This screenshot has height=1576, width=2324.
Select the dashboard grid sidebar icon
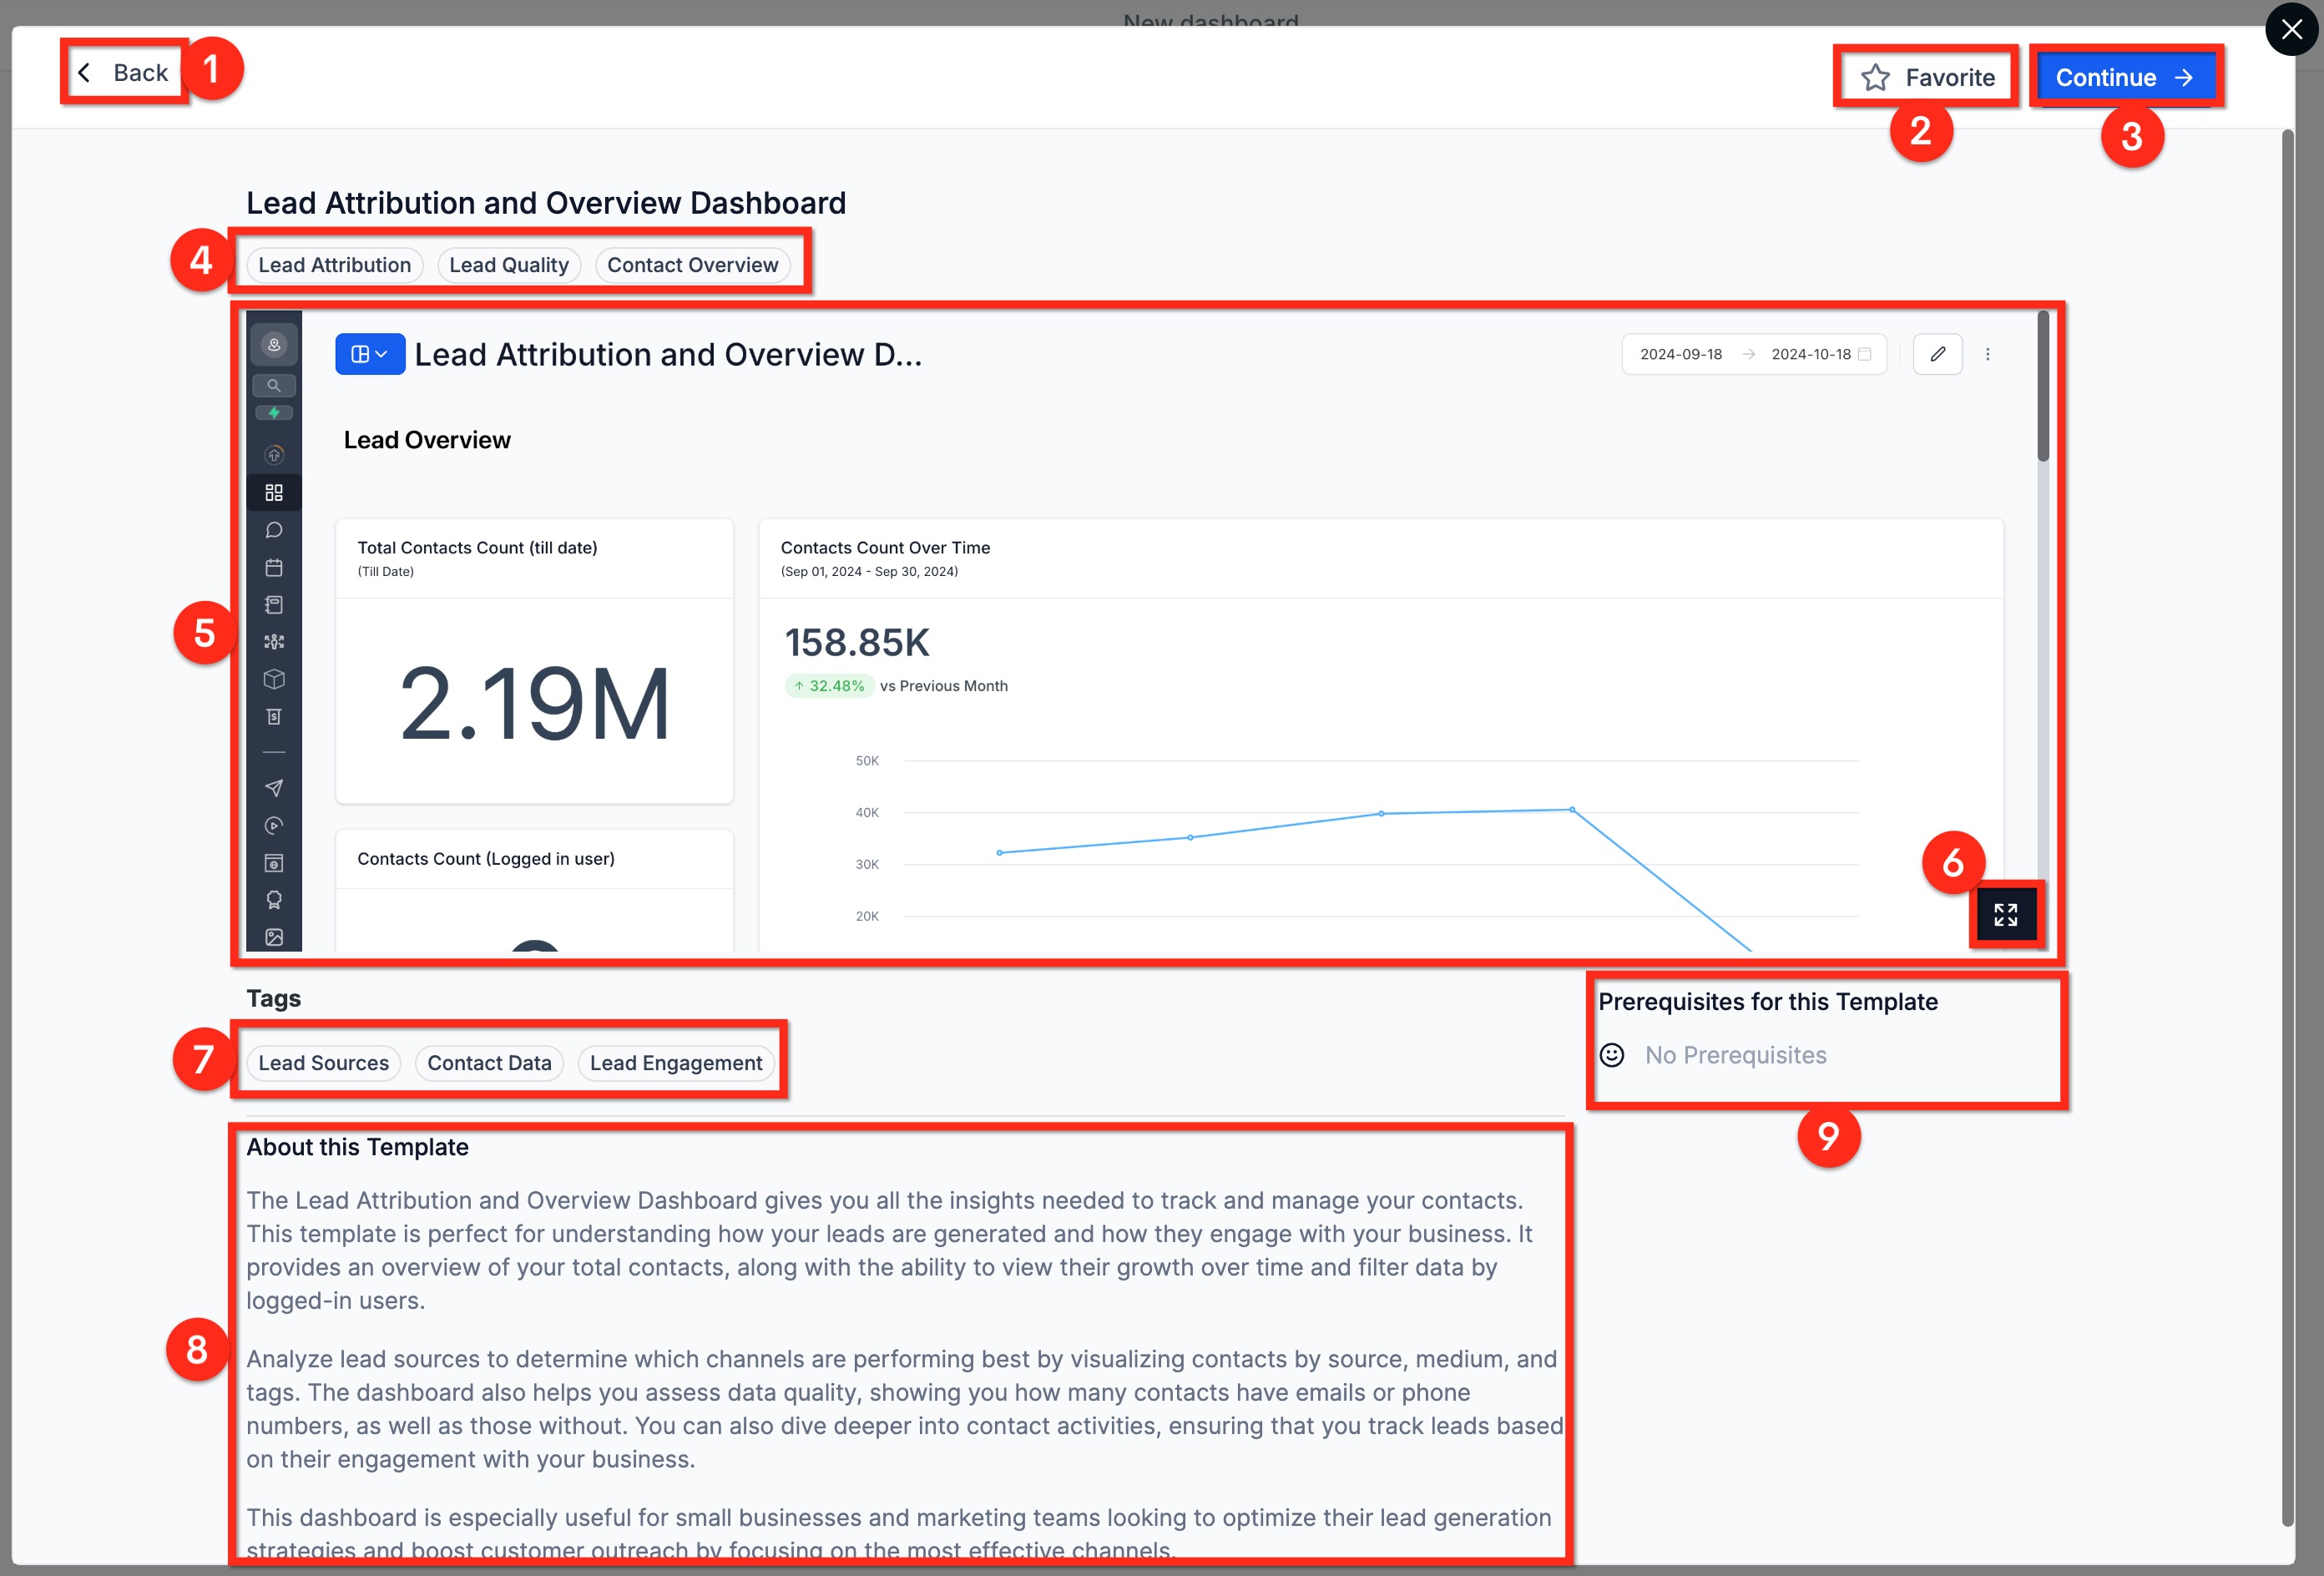273,492
